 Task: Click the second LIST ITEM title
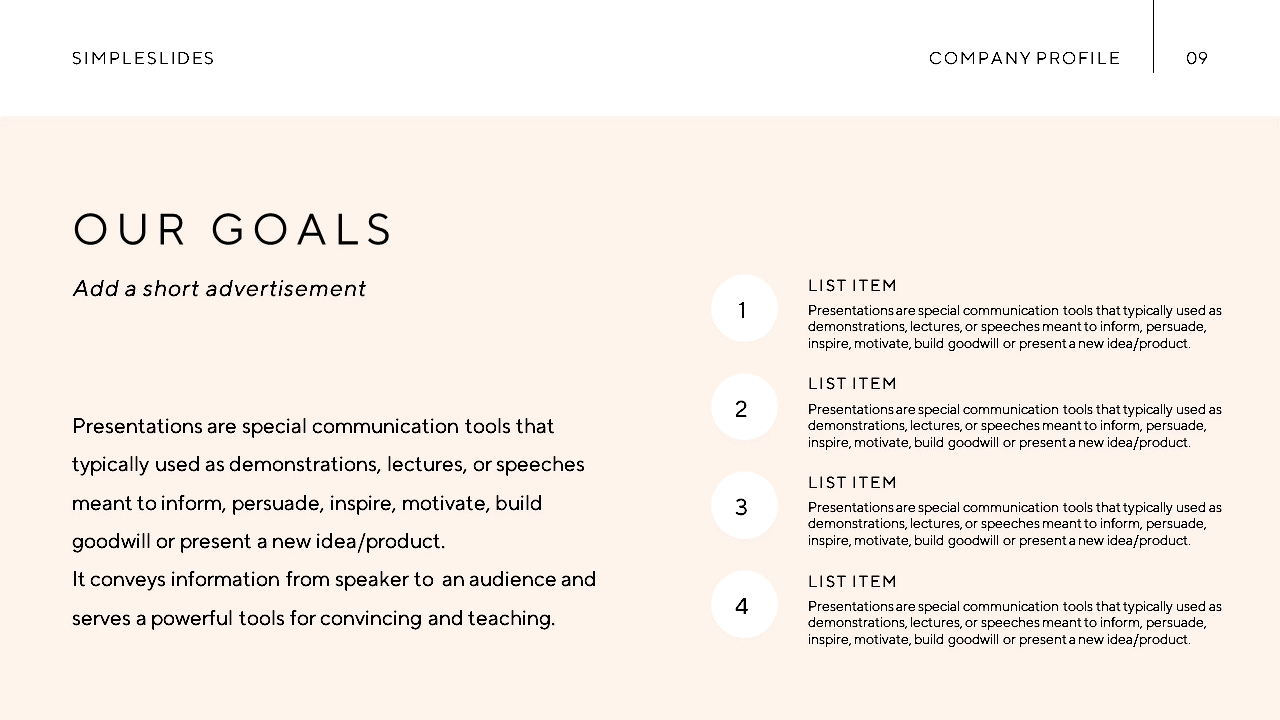coord(853,383)
